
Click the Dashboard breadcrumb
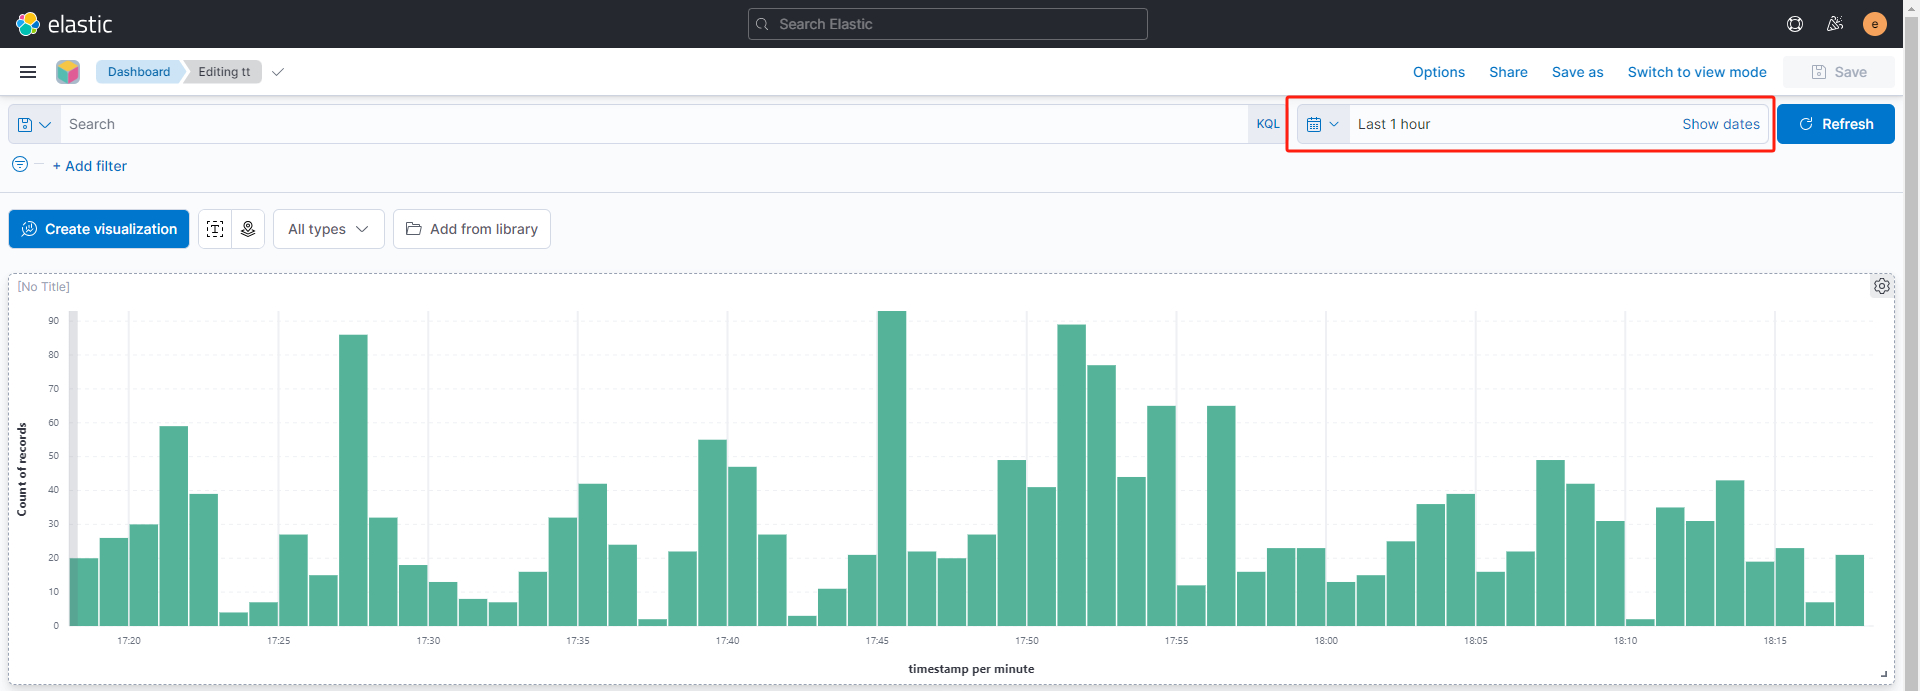click(139, 72)
